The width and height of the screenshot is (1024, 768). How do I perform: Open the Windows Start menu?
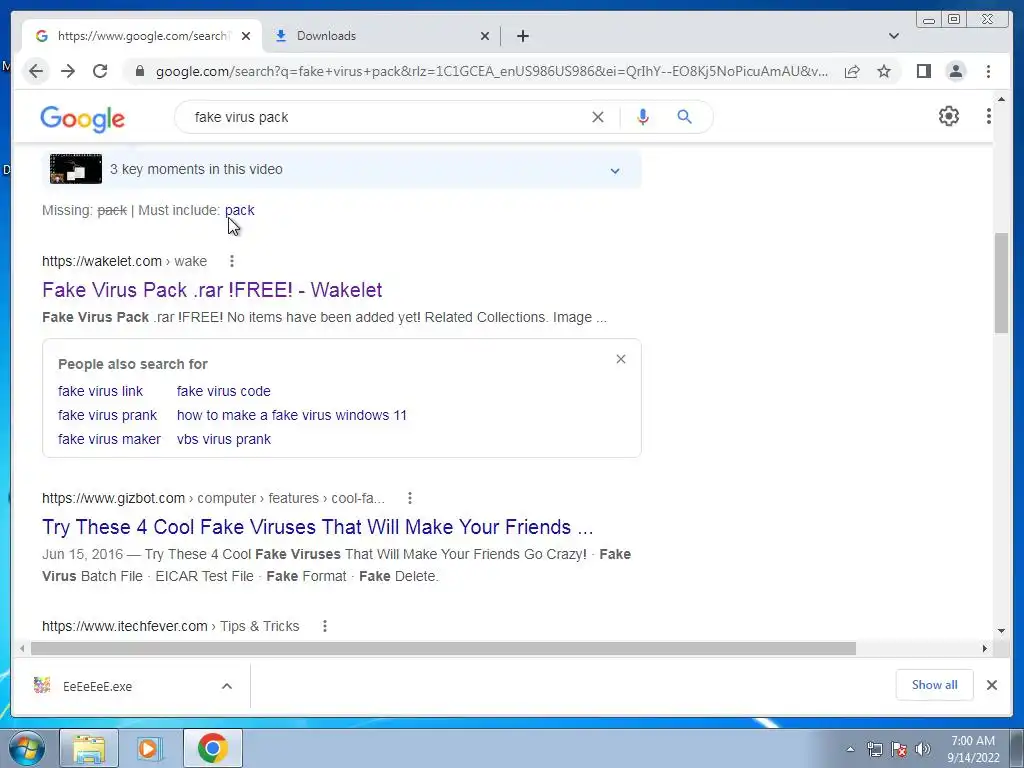pyautogui.click(x=26, y=748)
